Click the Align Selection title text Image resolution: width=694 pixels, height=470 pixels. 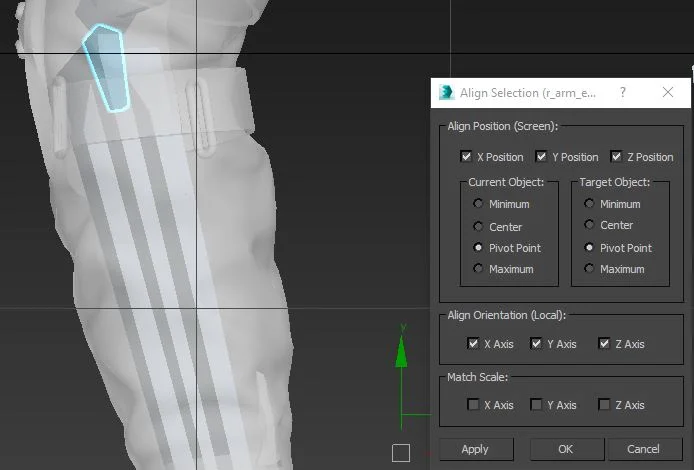[527, 93]
